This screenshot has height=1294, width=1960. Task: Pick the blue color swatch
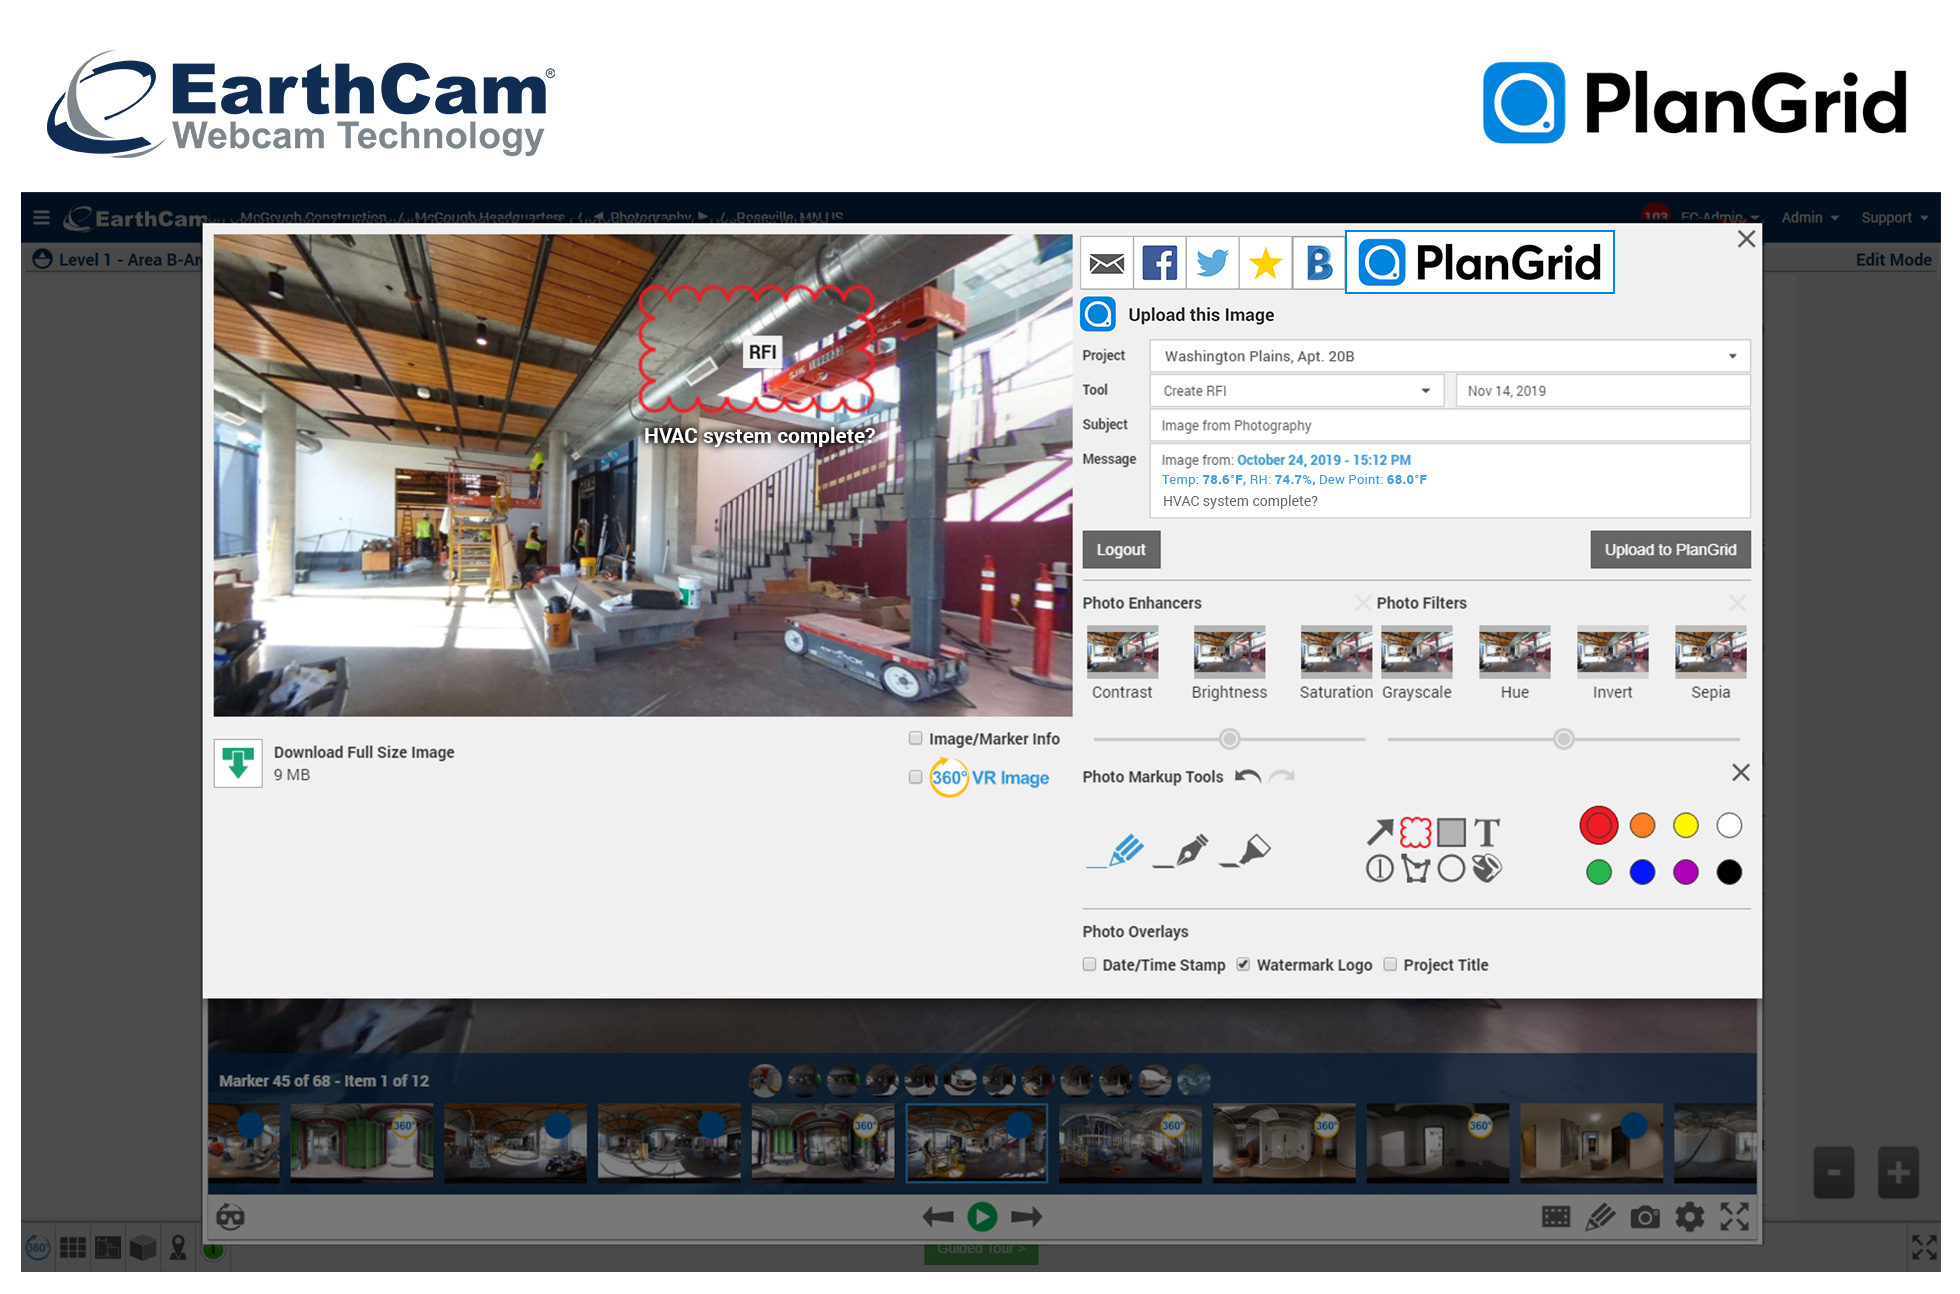pyautogui.click(x=1642, y=872)
